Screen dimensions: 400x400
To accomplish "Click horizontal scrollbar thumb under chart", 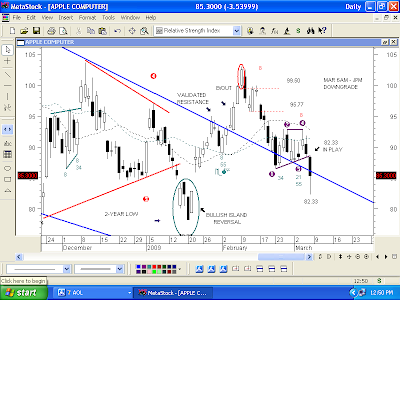I will 281,257.
